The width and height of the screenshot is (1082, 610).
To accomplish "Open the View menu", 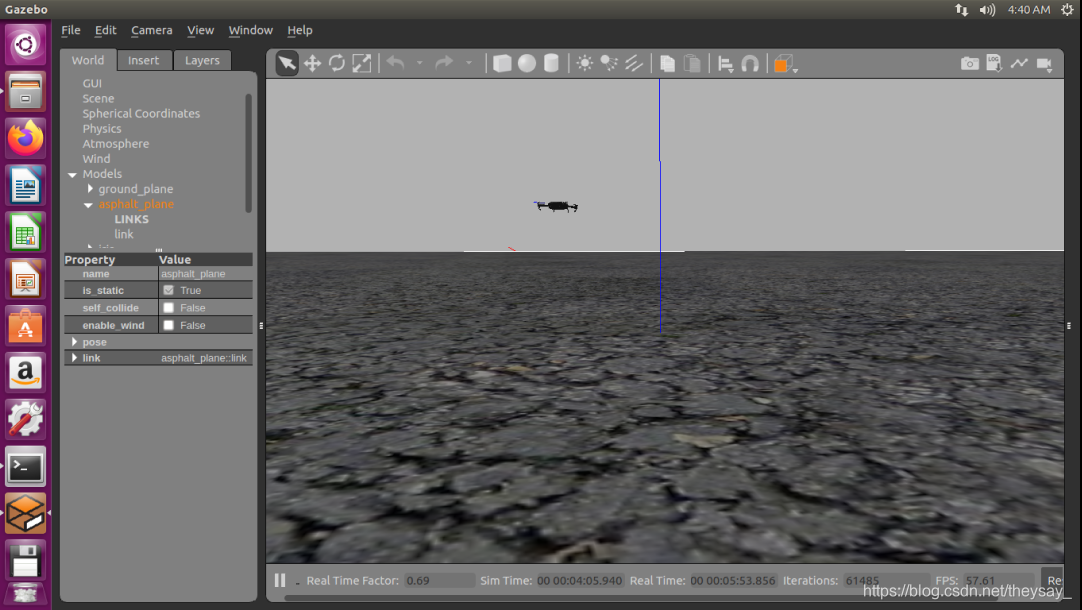I will pyautogui.click(x=200, y=30).
